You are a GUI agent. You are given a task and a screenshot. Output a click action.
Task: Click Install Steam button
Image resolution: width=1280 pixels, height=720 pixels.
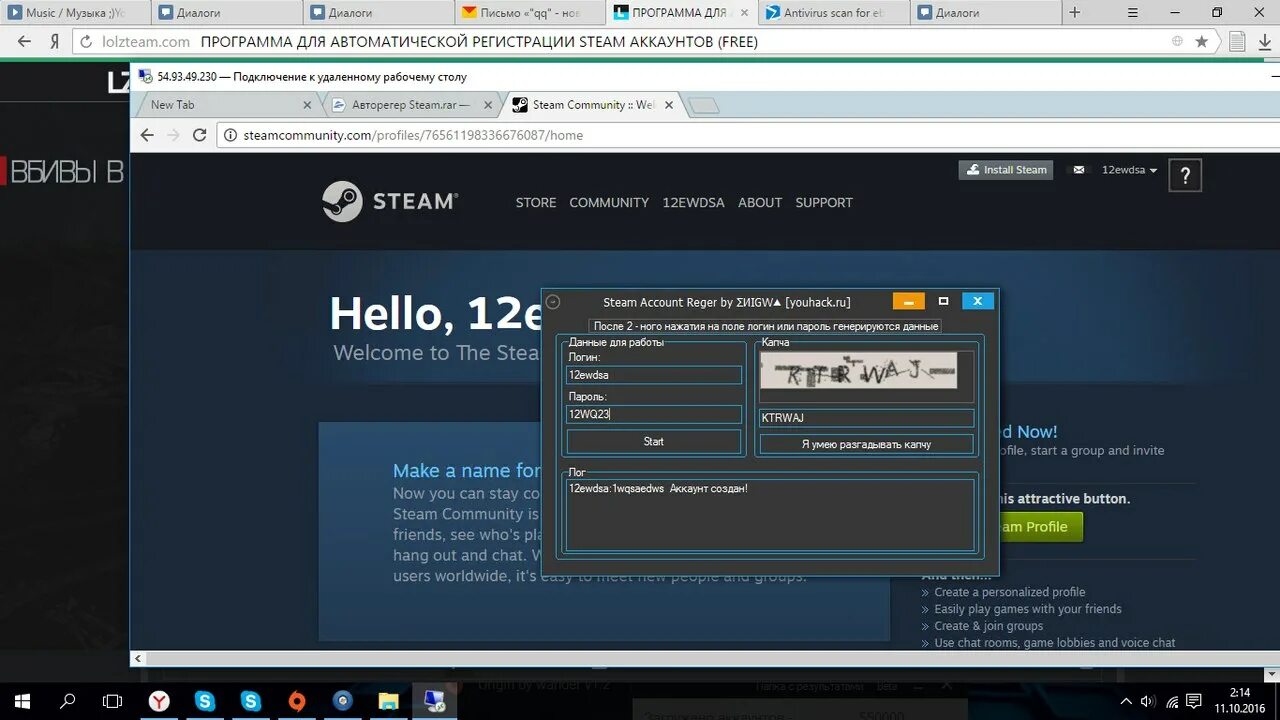[1006, 170]
